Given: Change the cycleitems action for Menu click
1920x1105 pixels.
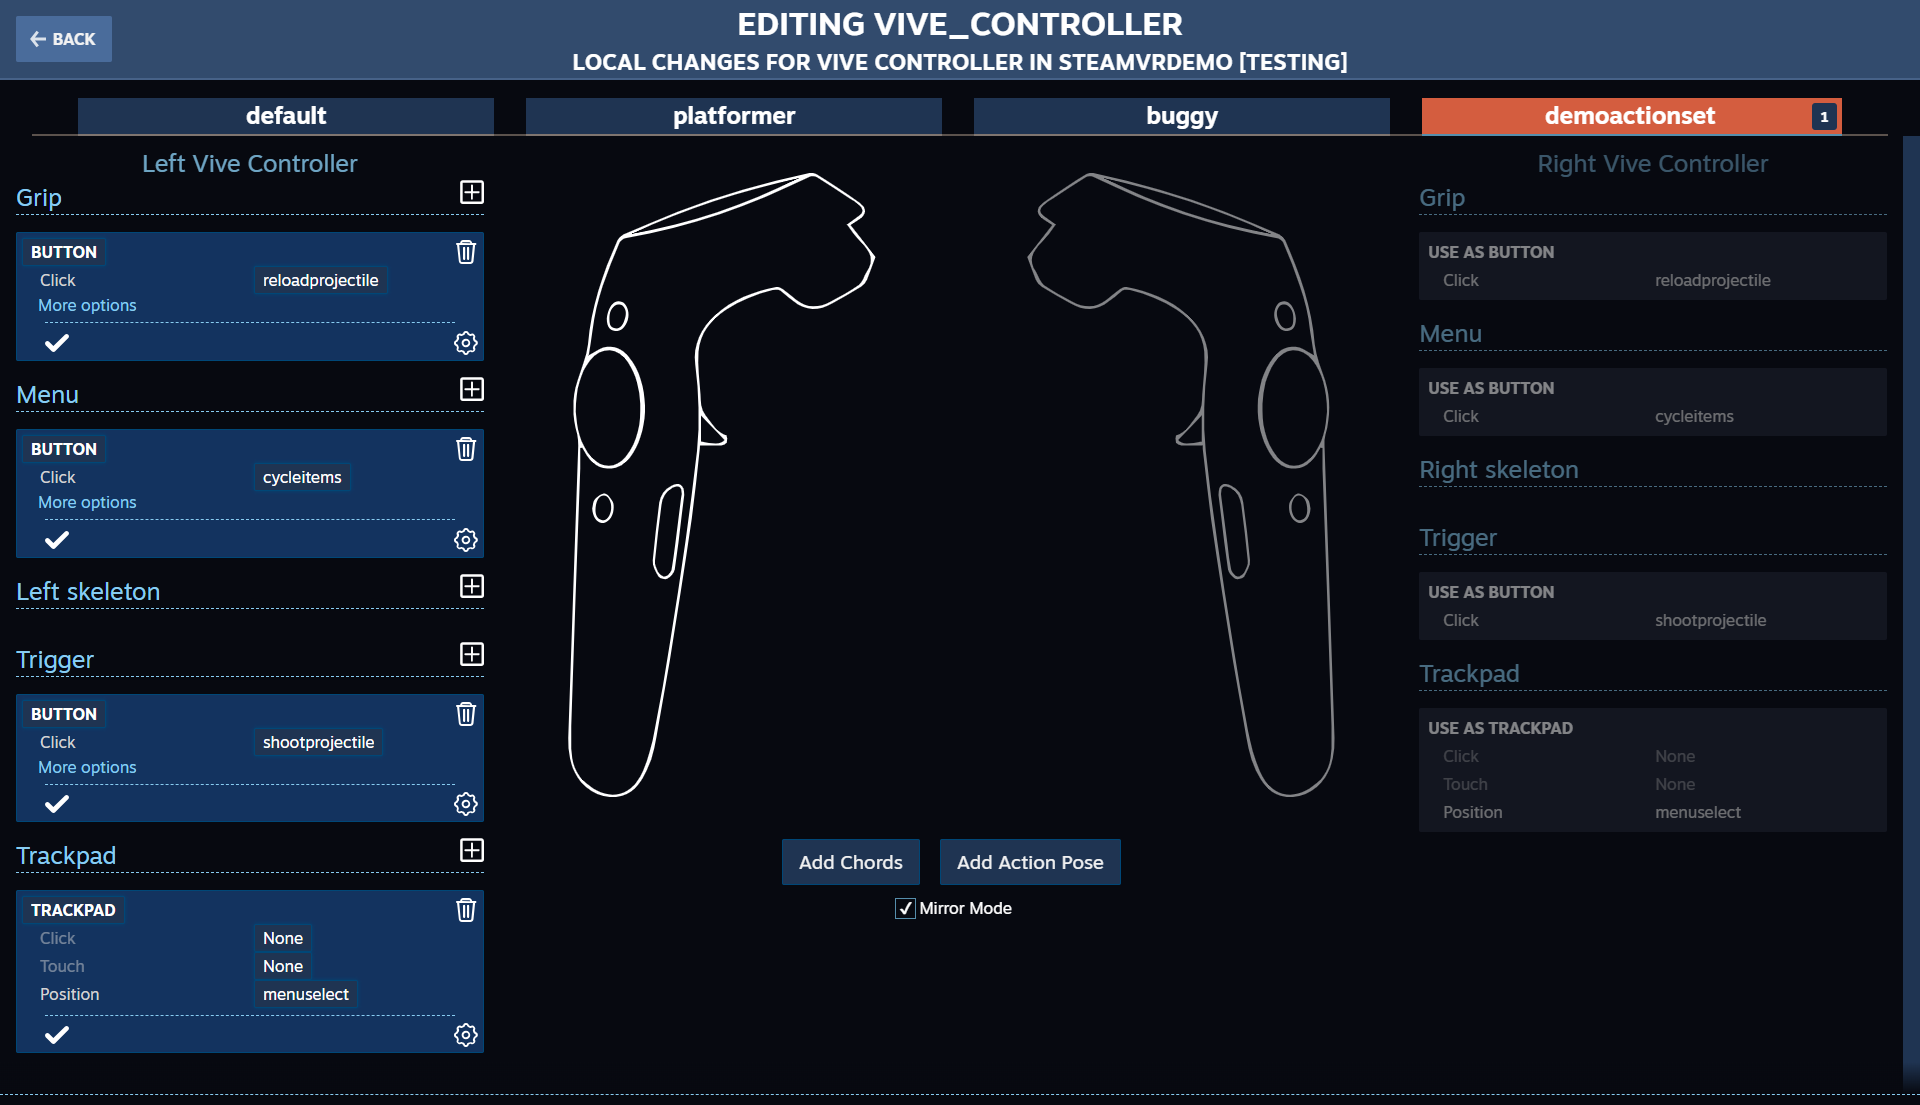Looking at the screenshot, I should 302,477.
